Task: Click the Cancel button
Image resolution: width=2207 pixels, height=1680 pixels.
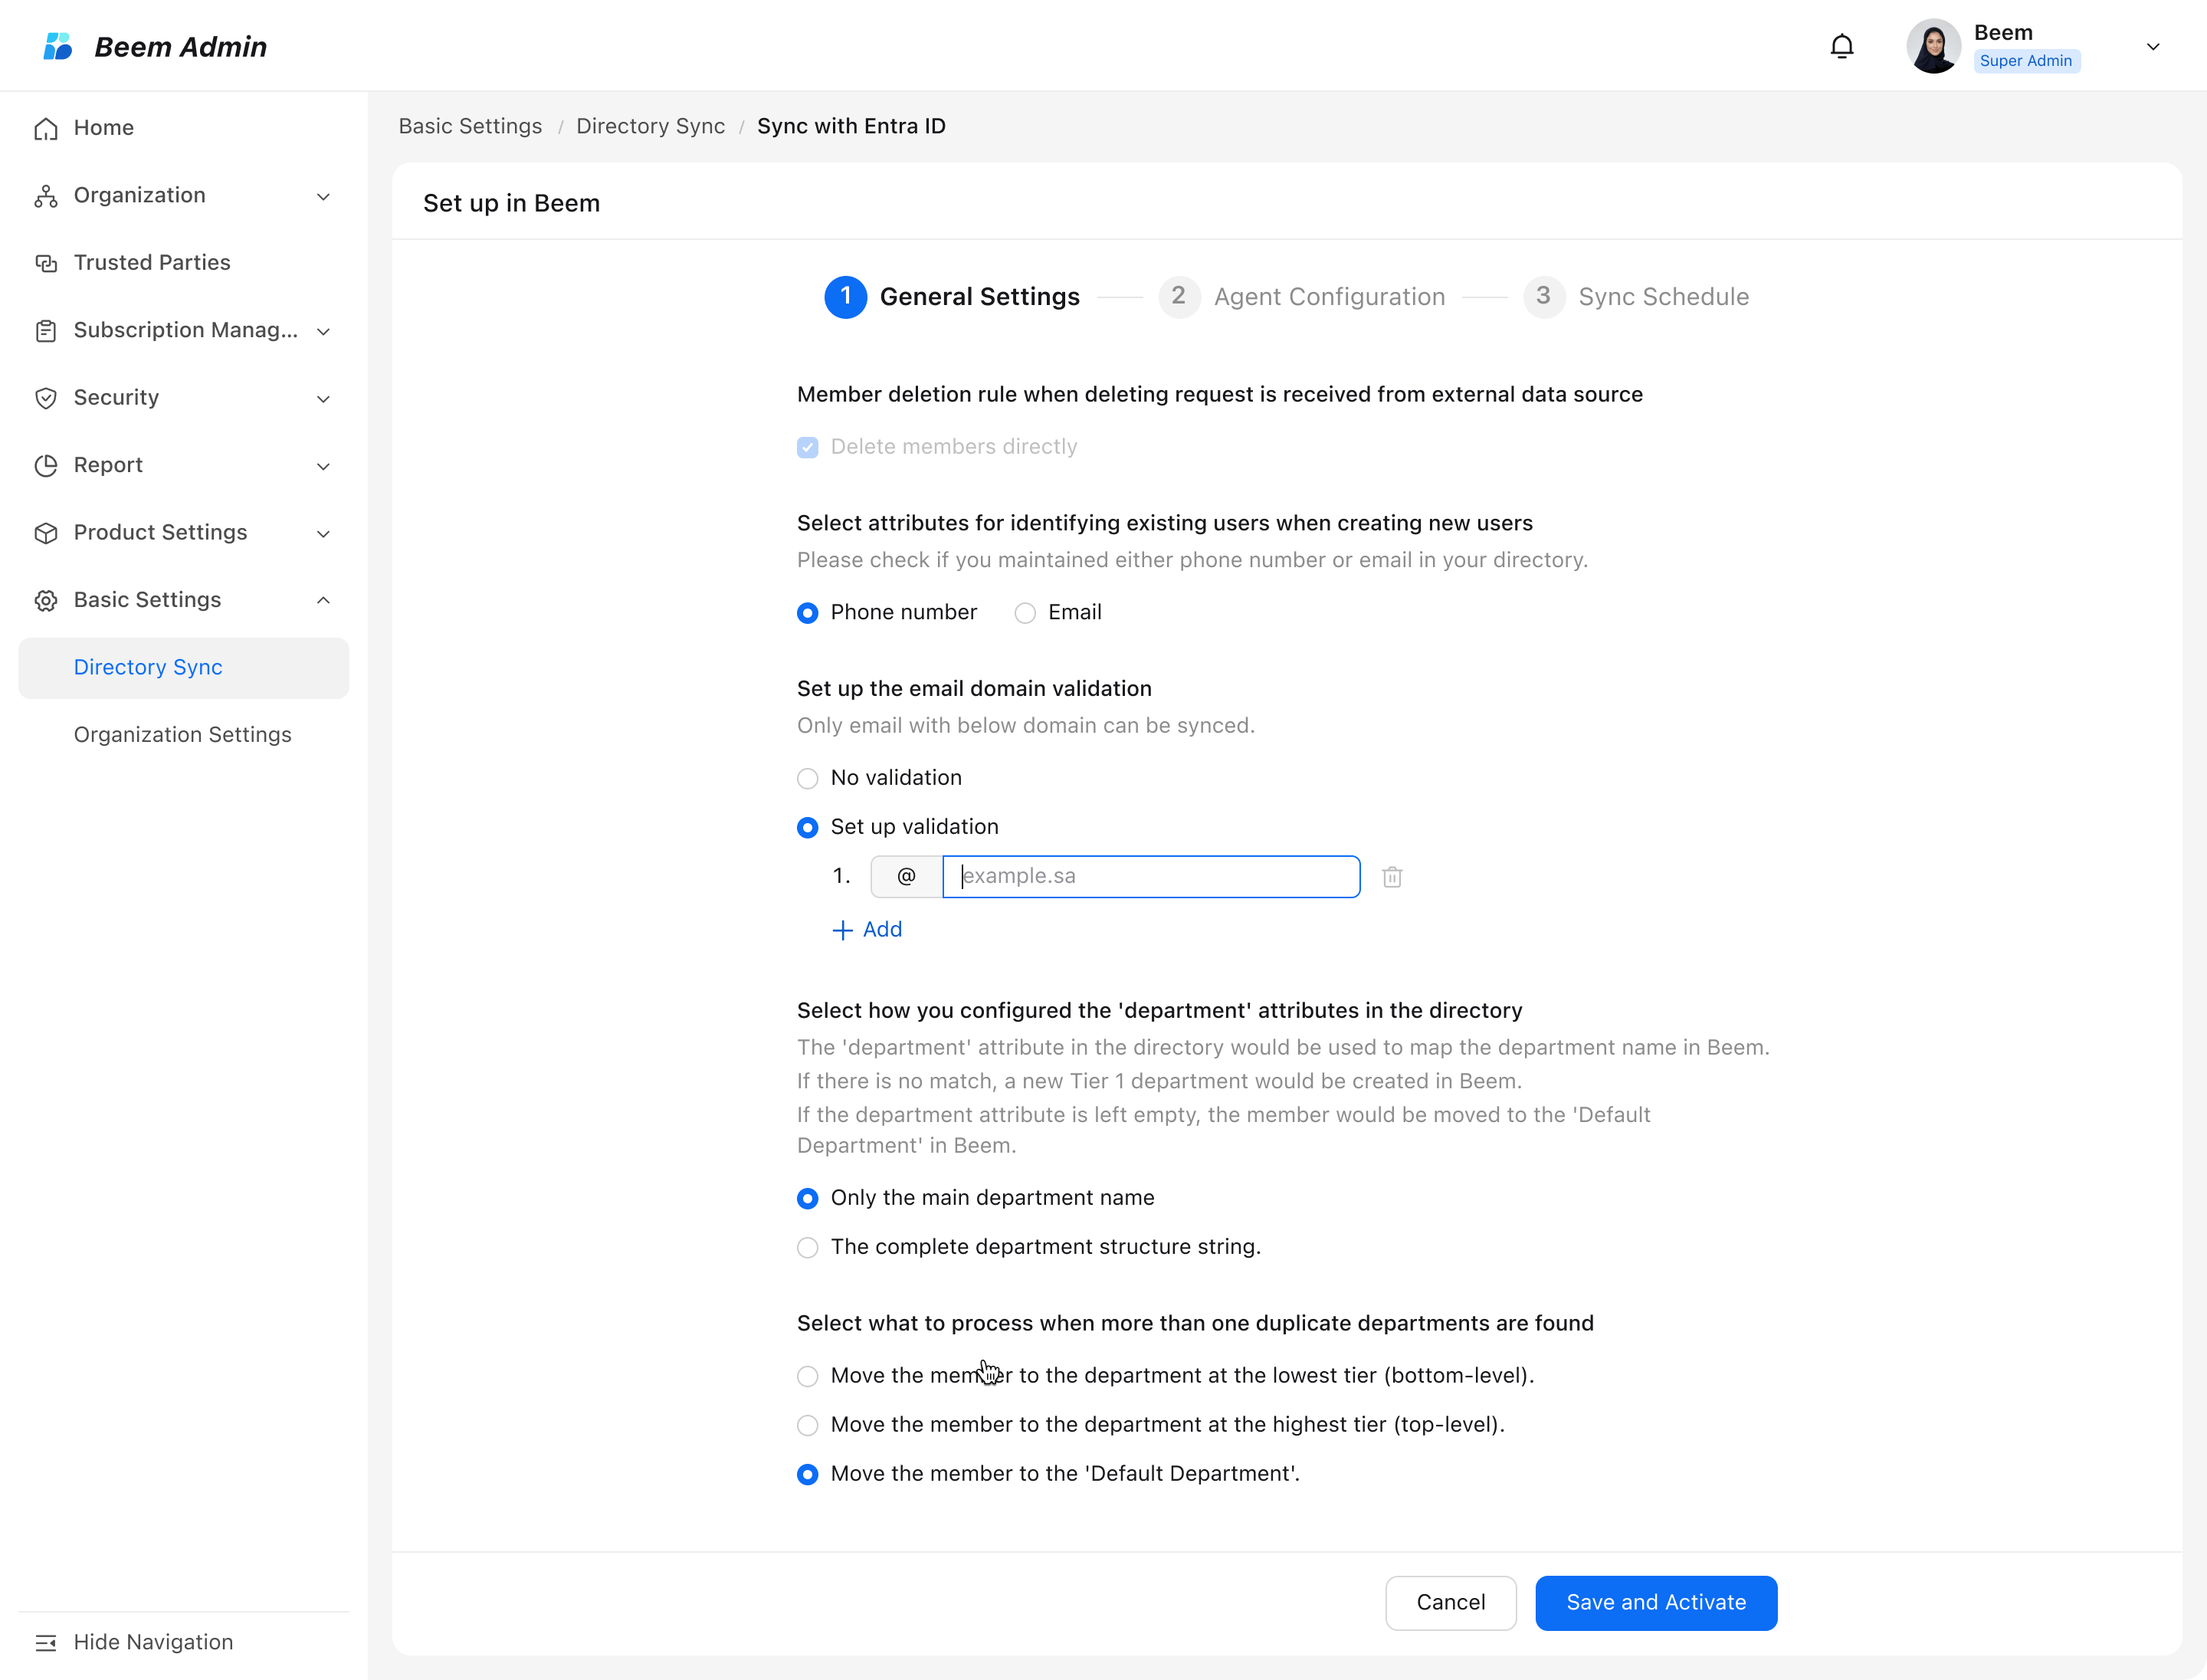Action: pos(1451,1603)
